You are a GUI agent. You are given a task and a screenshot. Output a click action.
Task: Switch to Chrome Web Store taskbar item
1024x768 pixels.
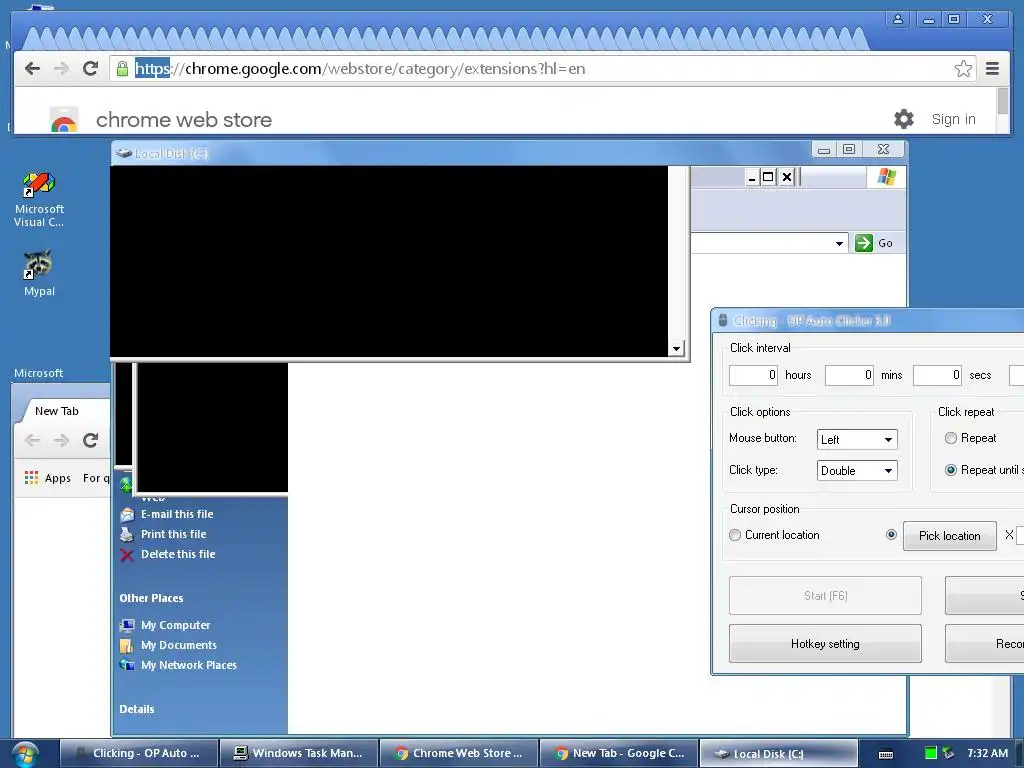click(x=459, y=753)
